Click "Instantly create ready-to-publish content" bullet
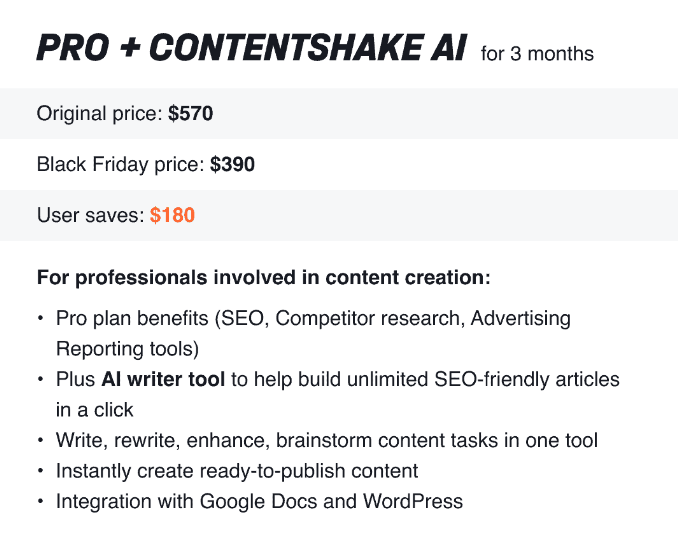Image resolution: width=678 pixels, height=549 pixels. [237, 470]
